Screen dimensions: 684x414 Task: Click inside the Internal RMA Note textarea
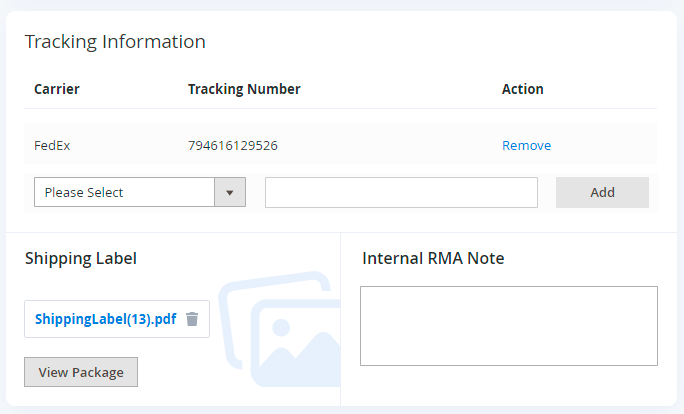tap(508, 326)
